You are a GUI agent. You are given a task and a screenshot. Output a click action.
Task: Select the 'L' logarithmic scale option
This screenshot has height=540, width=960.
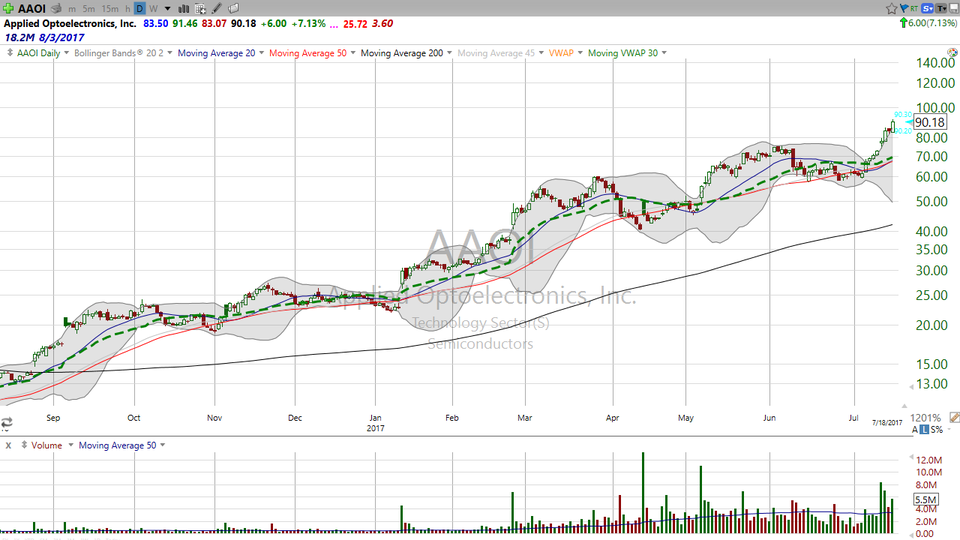[924, 430]
